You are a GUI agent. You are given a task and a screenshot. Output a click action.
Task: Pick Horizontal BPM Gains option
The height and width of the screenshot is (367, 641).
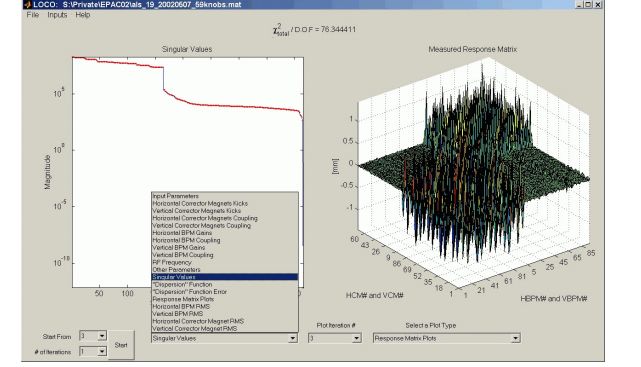pyautogui.click(x=224, y=233)
